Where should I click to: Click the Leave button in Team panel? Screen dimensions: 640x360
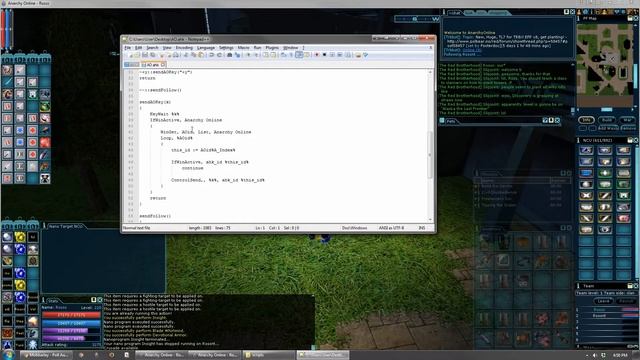603,301
